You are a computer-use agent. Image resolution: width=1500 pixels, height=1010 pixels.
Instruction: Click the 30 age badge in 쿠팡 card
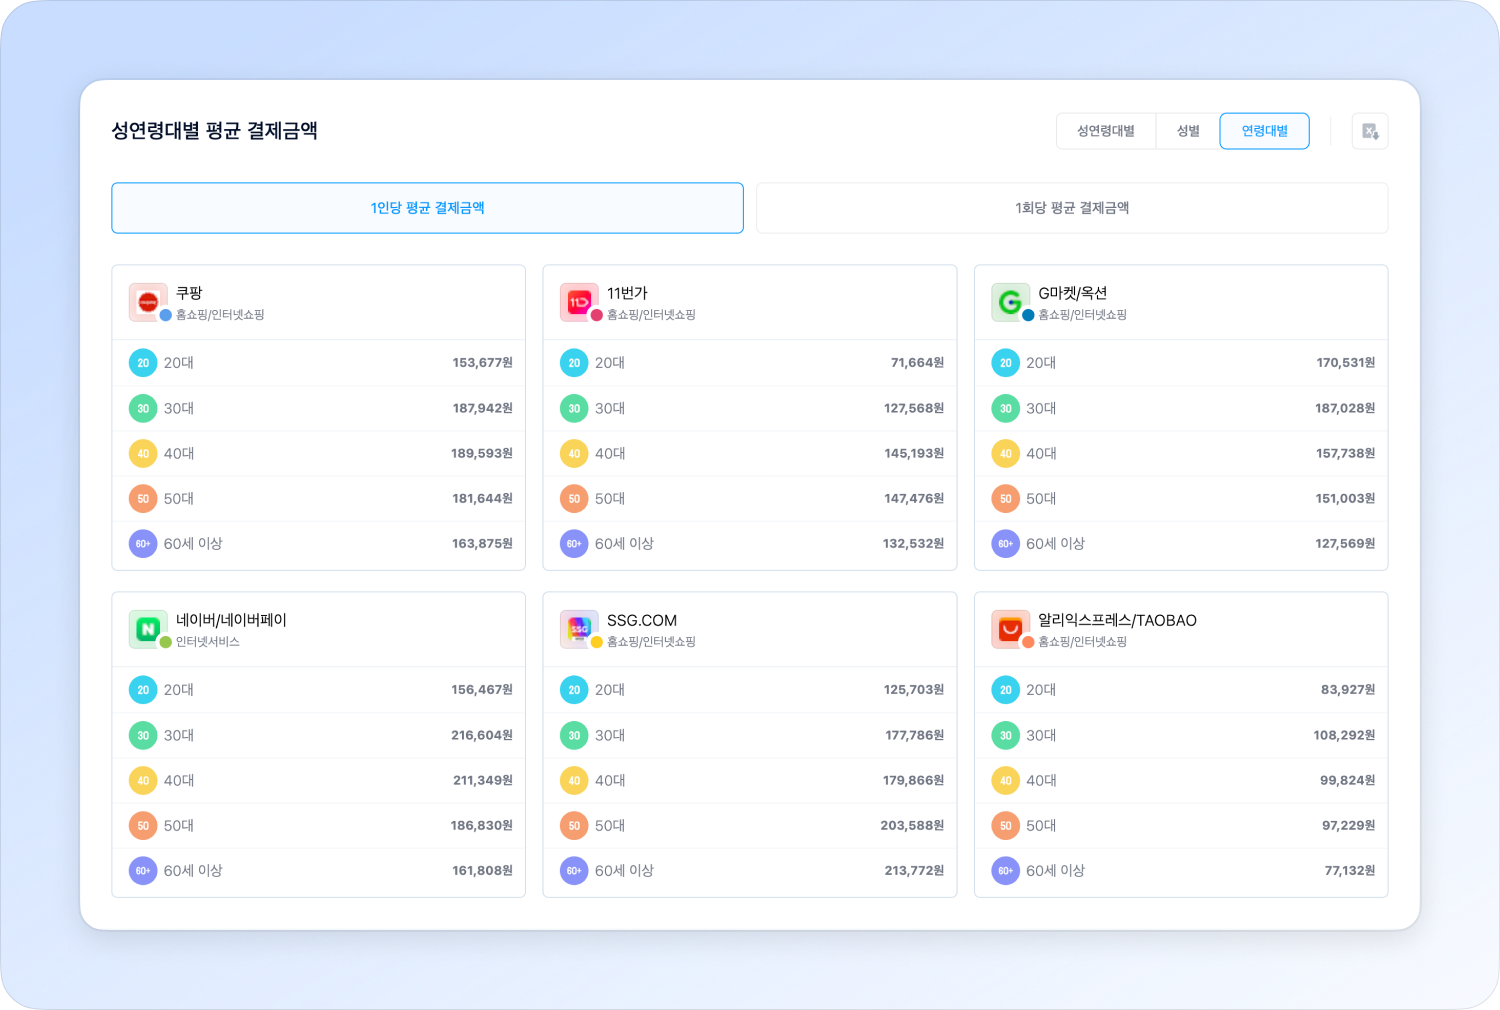coord(143,408)
